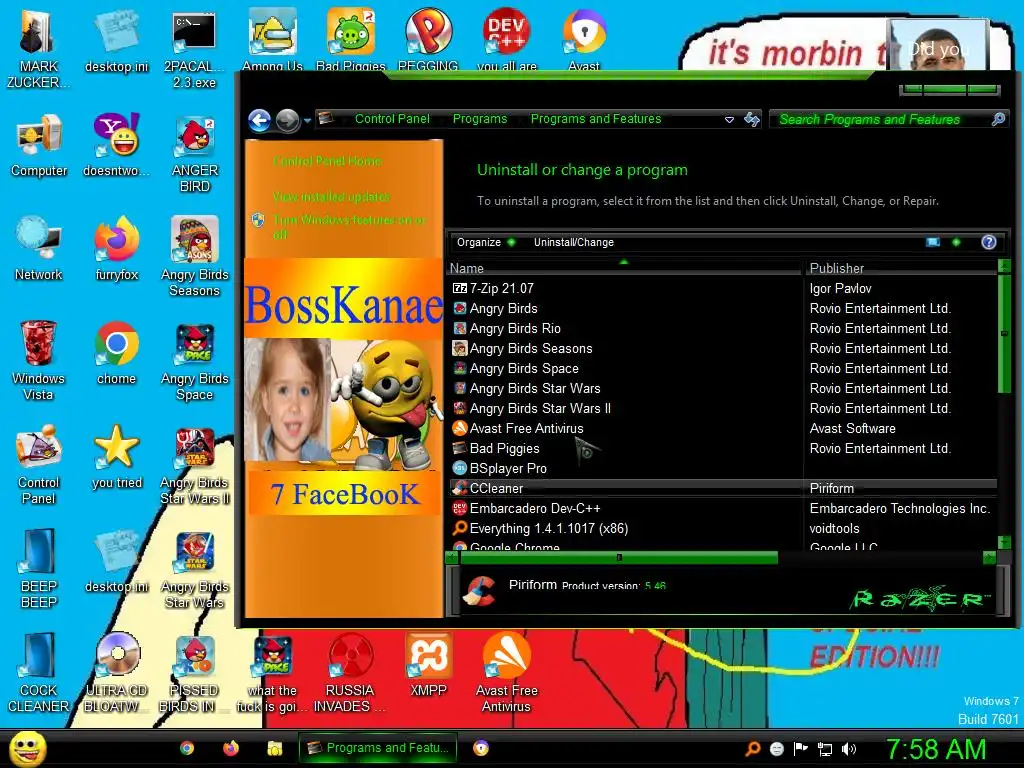The image size is (1024, 768).
Task: Open the smiley face Start button
Action: [27, 748]
